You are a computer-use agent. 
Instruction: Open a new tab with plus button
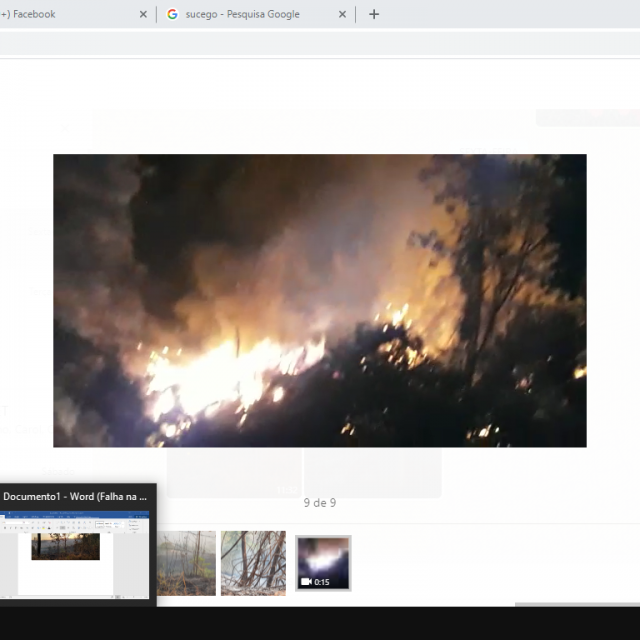tap(374, 14)
